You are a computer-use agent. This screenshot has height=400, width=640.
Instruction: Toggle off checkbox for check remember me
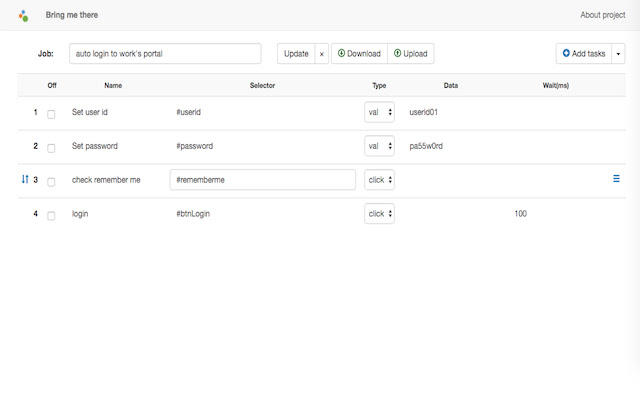coord(51,182)
